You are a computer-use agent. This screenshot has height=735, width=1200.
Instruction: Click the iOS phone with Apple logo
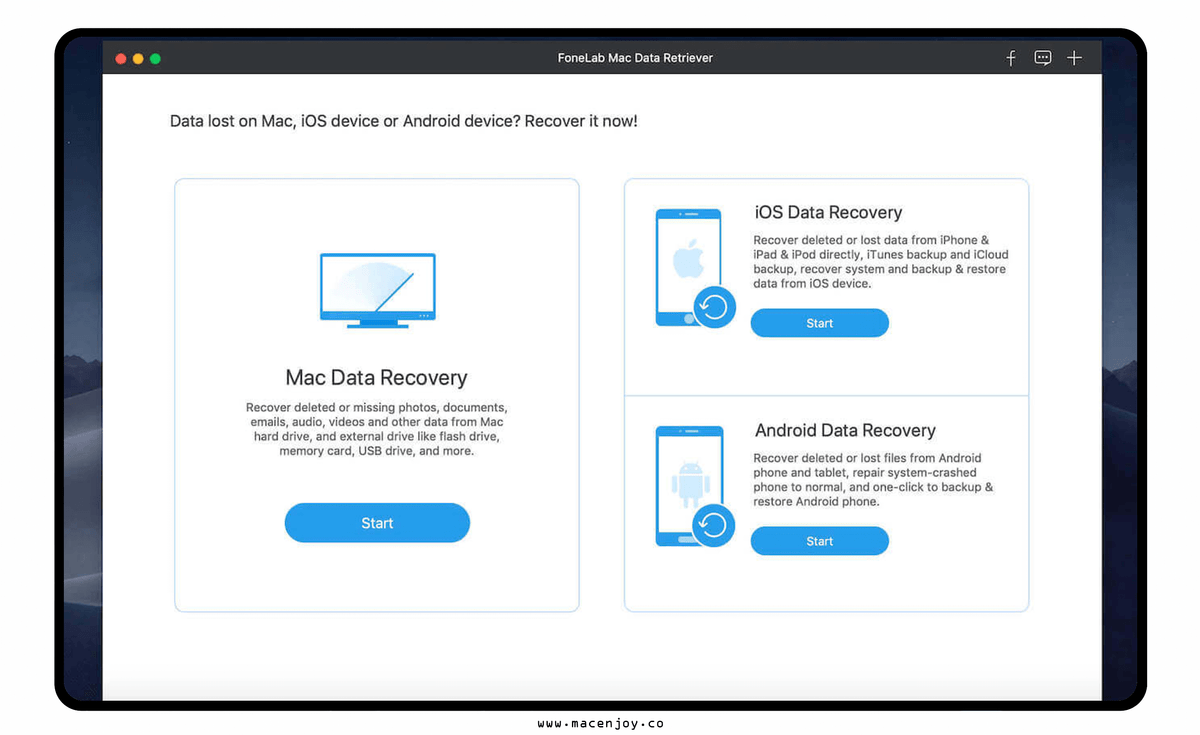[694, 267]
